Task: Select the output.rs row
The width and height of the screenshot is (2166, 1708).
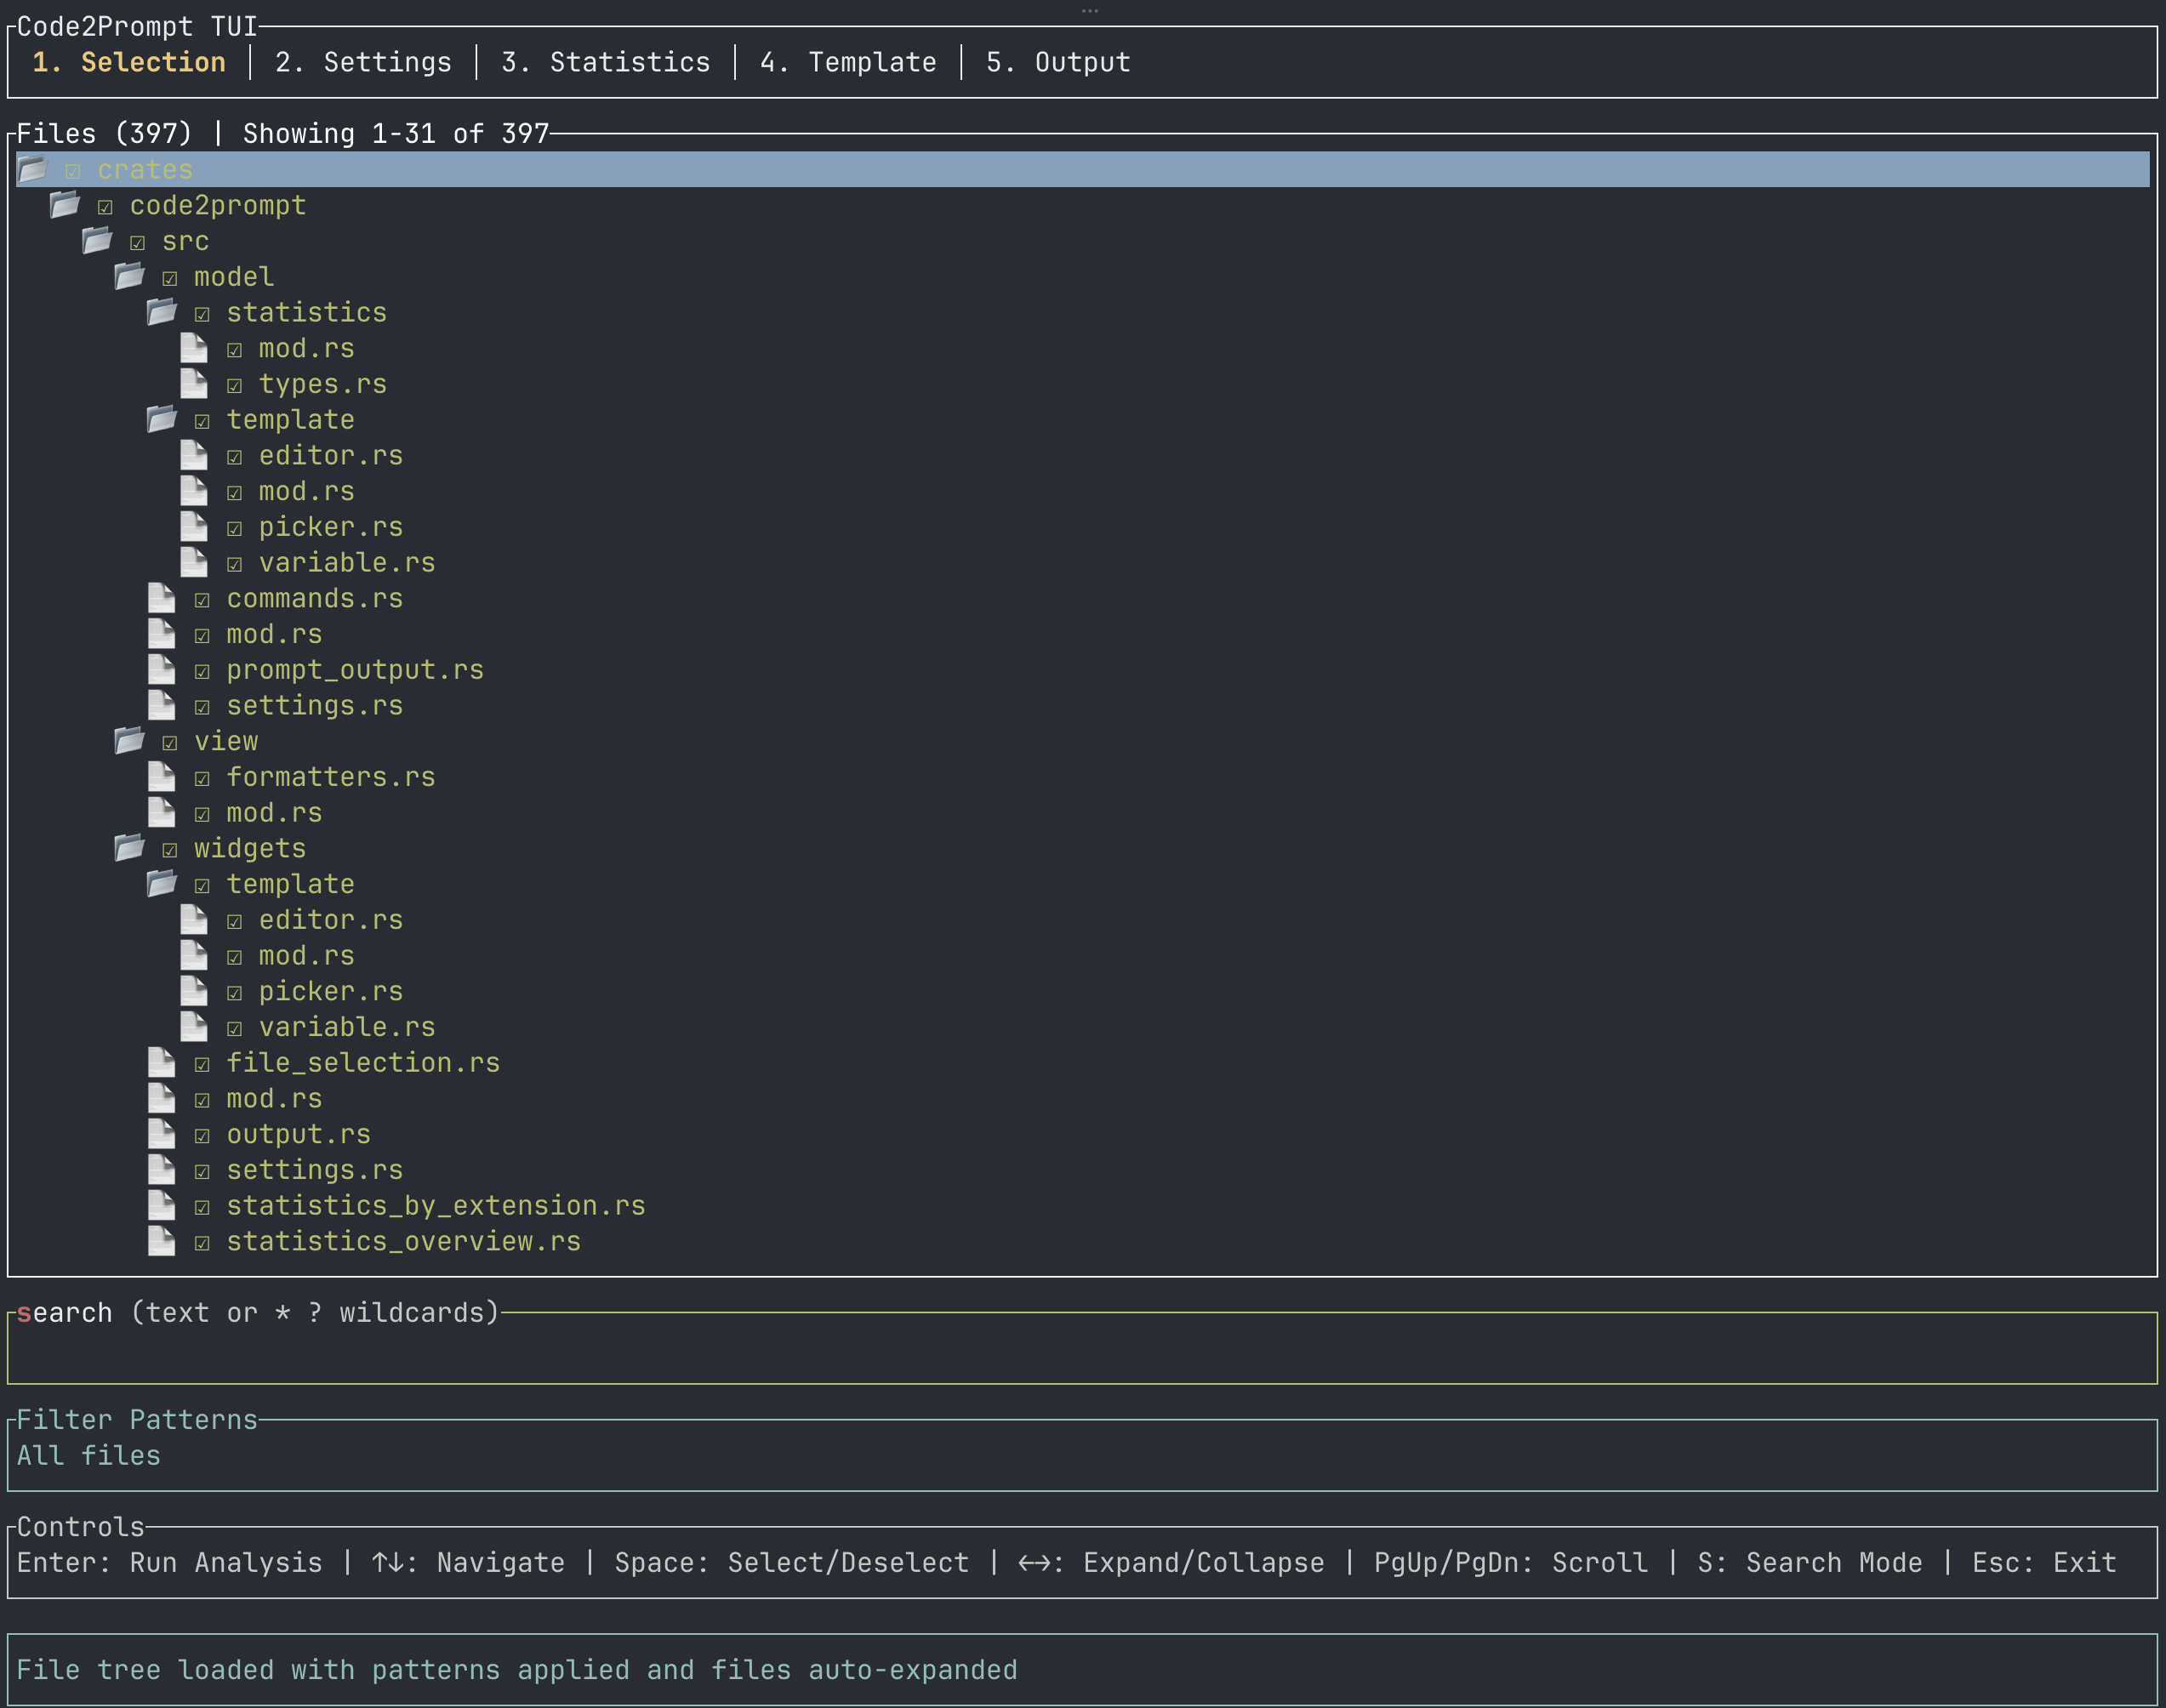Action: tap(1083, 1134)
